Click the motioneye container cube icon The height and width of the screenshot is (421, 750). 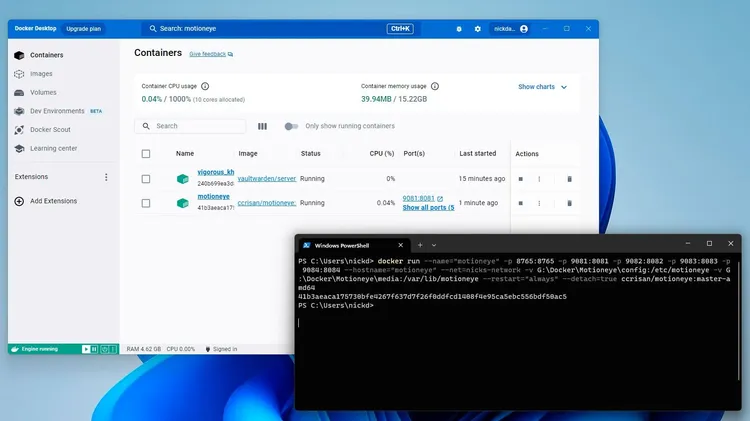pos(182,203)
